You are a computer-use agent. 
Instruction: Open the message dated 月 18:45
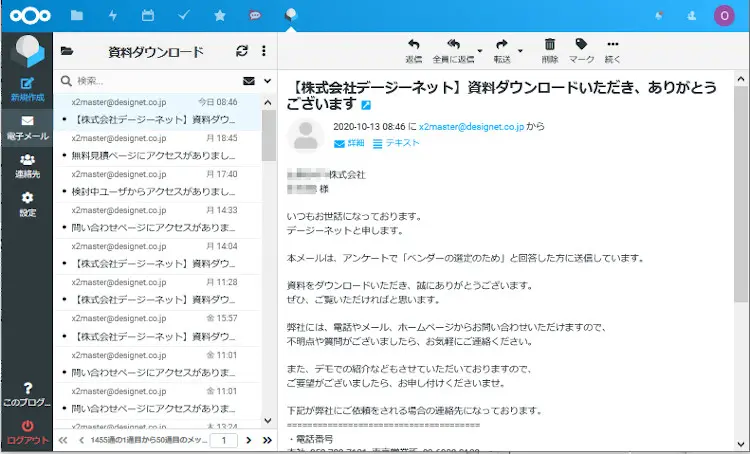coord(158,148)
